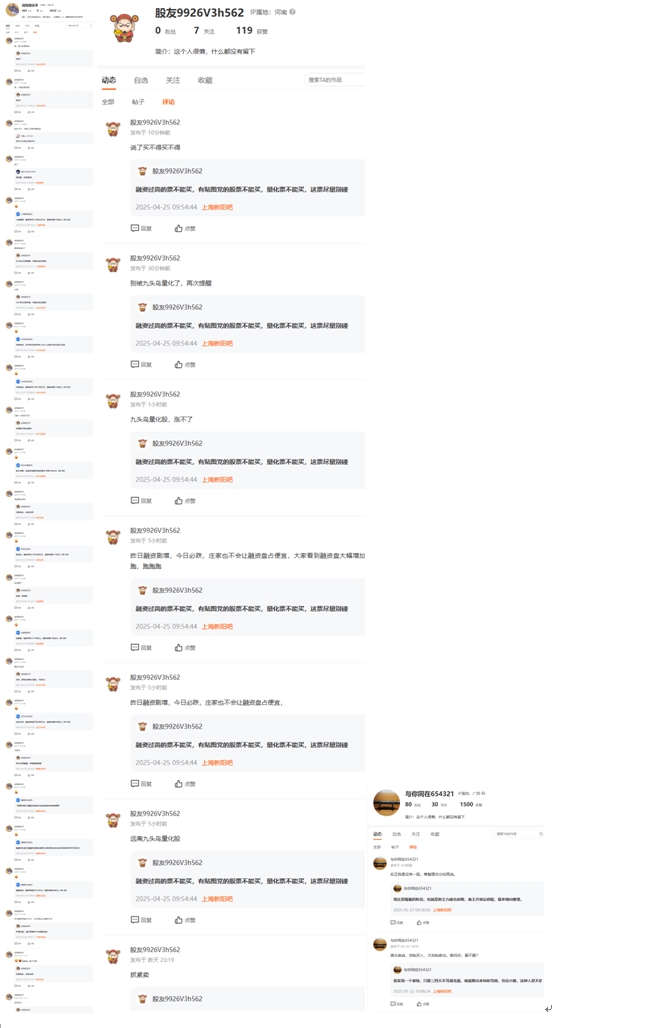This screenshot has height=1028, width=672.
Task: Open the 收藏 tab in 股友9926V3h562's profile
Action: pos(205,80)
